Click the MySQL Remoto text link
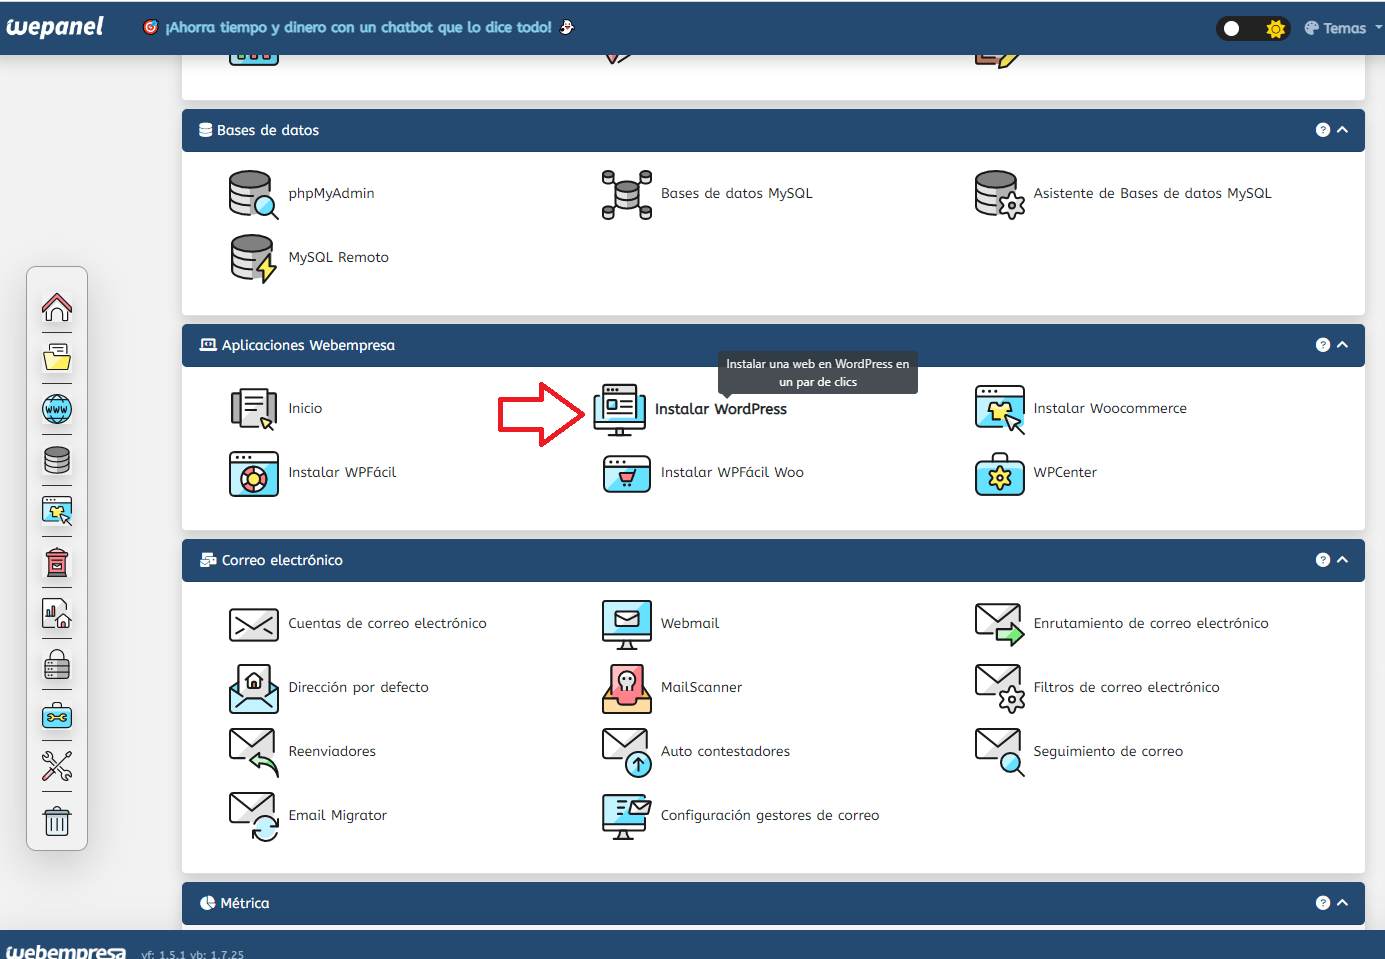1385x959 pixels. [338, 258]
